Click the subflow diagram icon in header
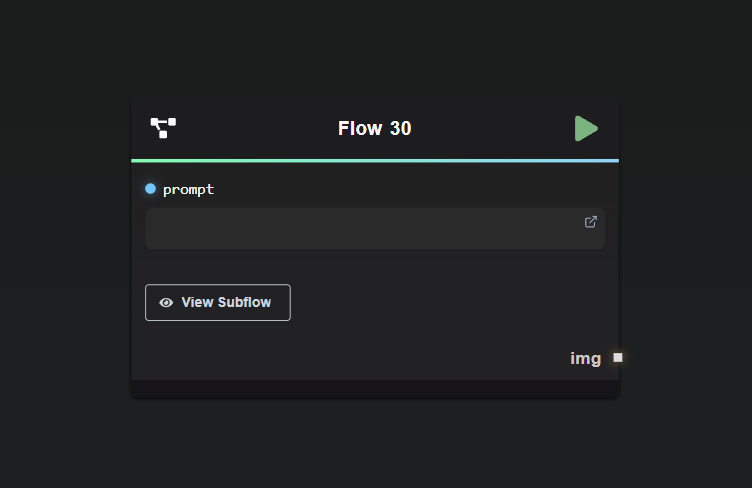This screenshot has width=752, height=488. pos(163,128)
